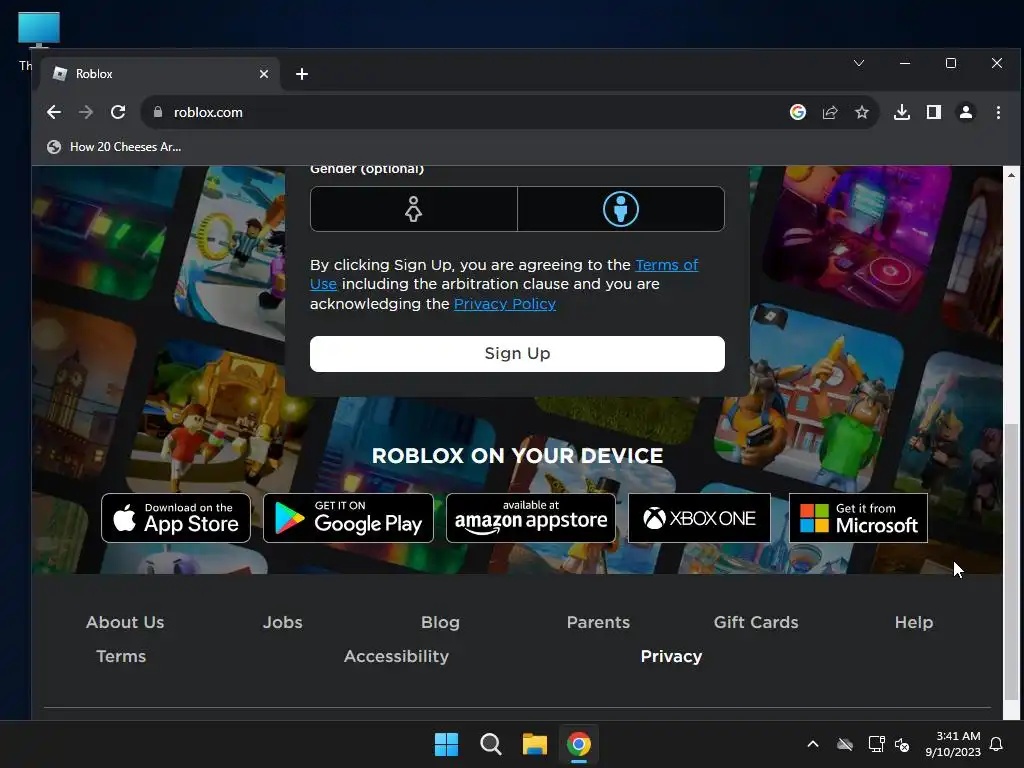
Task: Select the Roblox browser tab
Action: [161, 74]
